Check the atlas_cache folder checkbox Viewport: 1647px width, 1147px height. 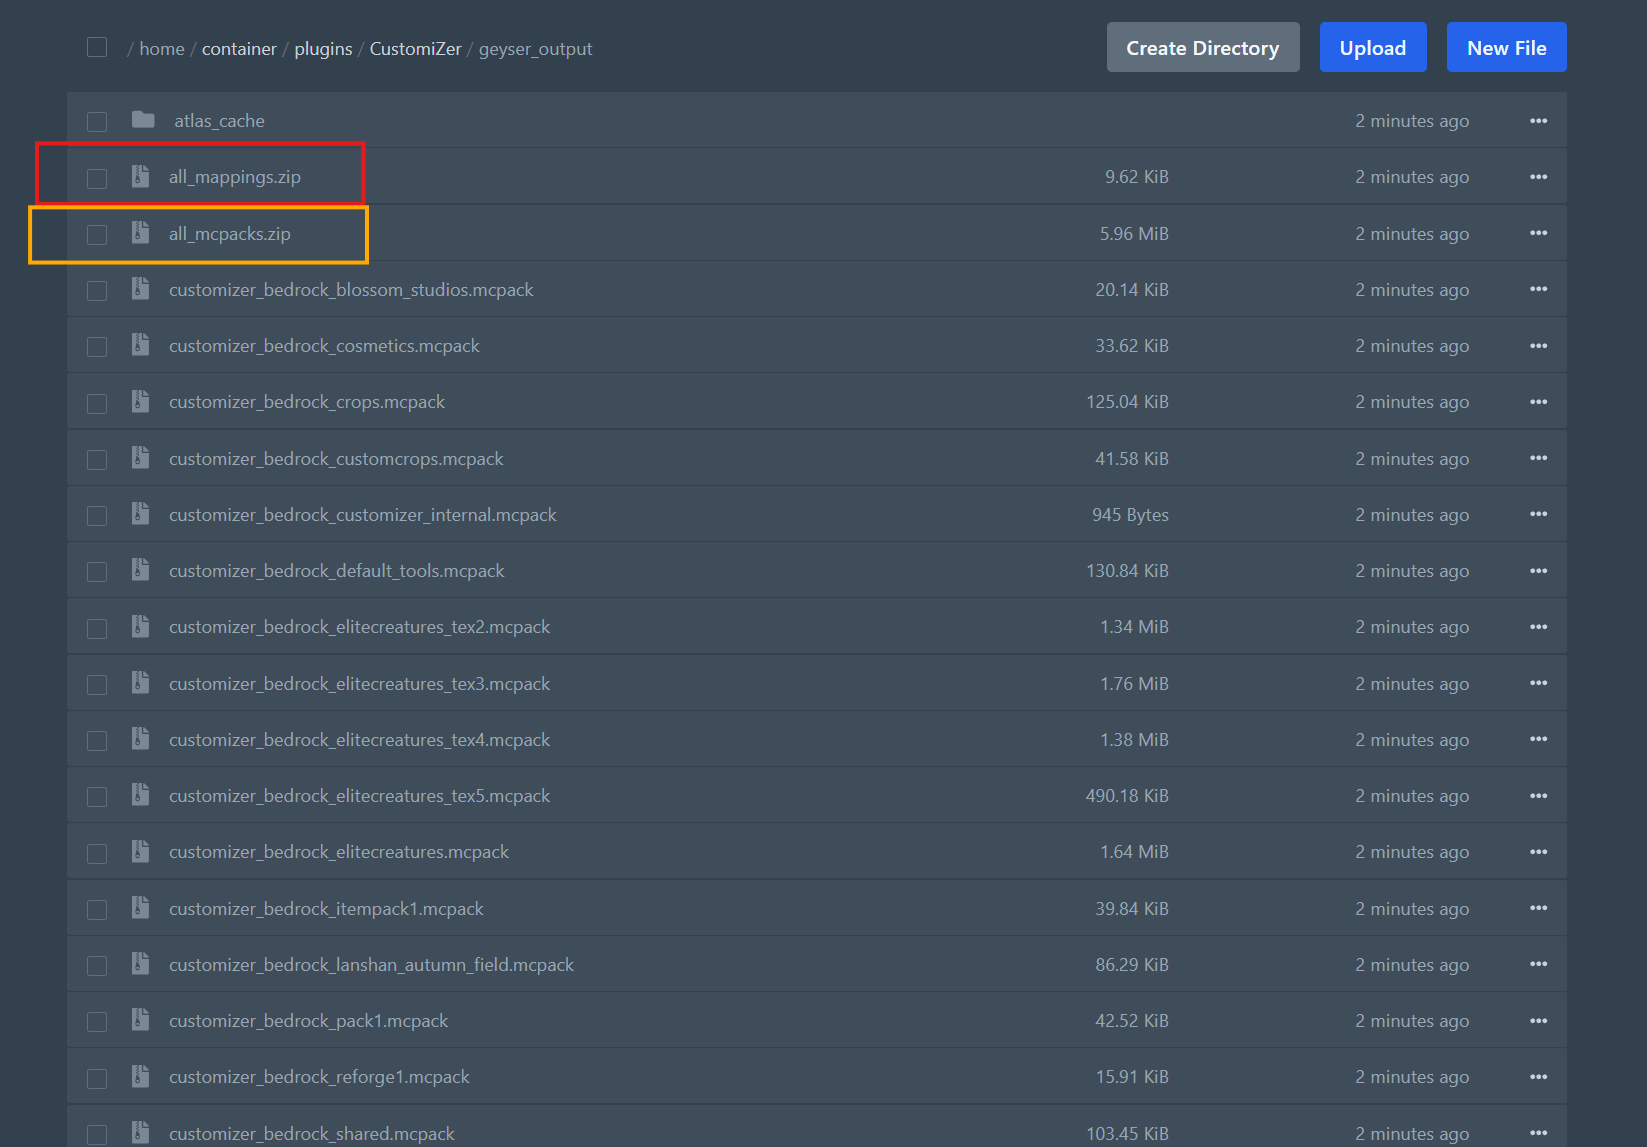click(x=97, y=122)
